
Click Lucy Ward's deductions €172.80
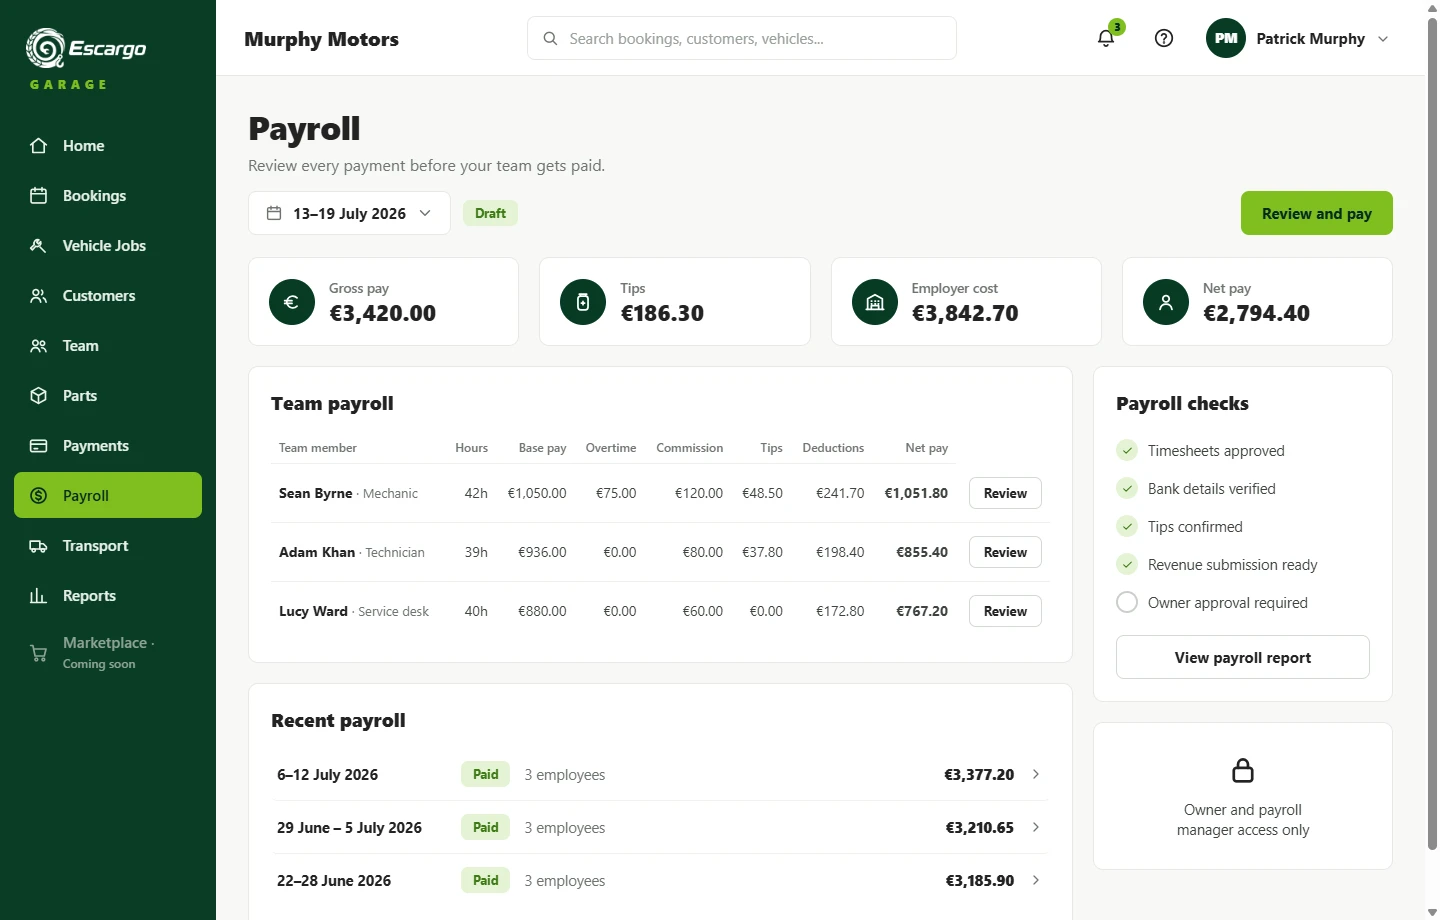click(x=840, y=611)
